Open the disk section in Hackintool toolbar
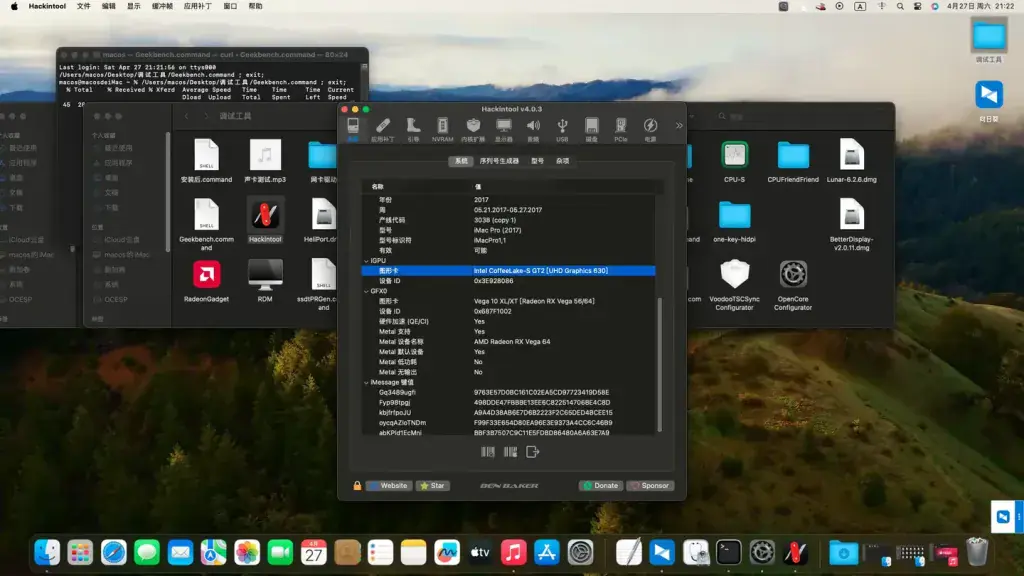Image resolution: width=1024 pixels, height=576 pixels. click(591, 129)
